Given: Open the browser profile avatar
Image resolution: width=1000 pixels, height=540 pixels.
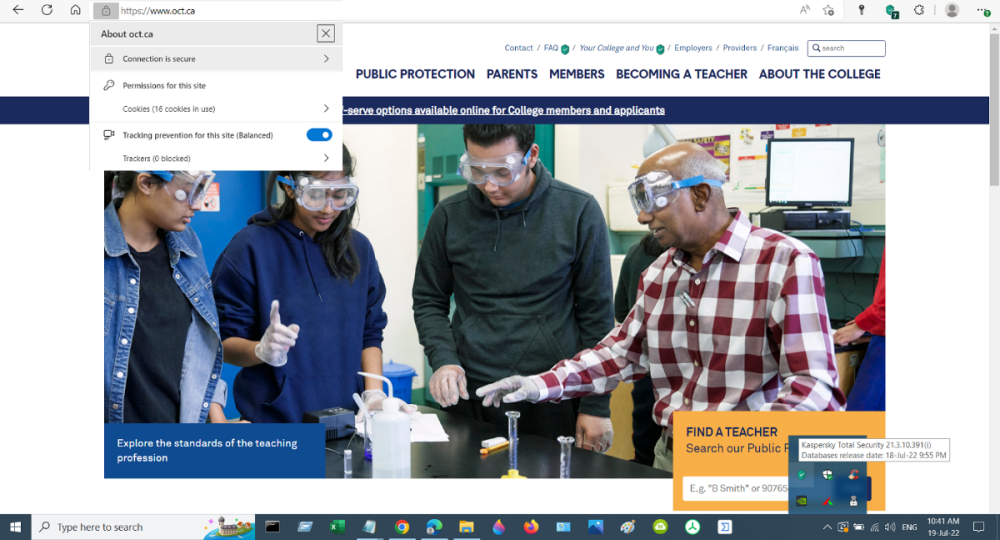Looking at the screenshot, I should pyautogui.click(x=952, y=10).
